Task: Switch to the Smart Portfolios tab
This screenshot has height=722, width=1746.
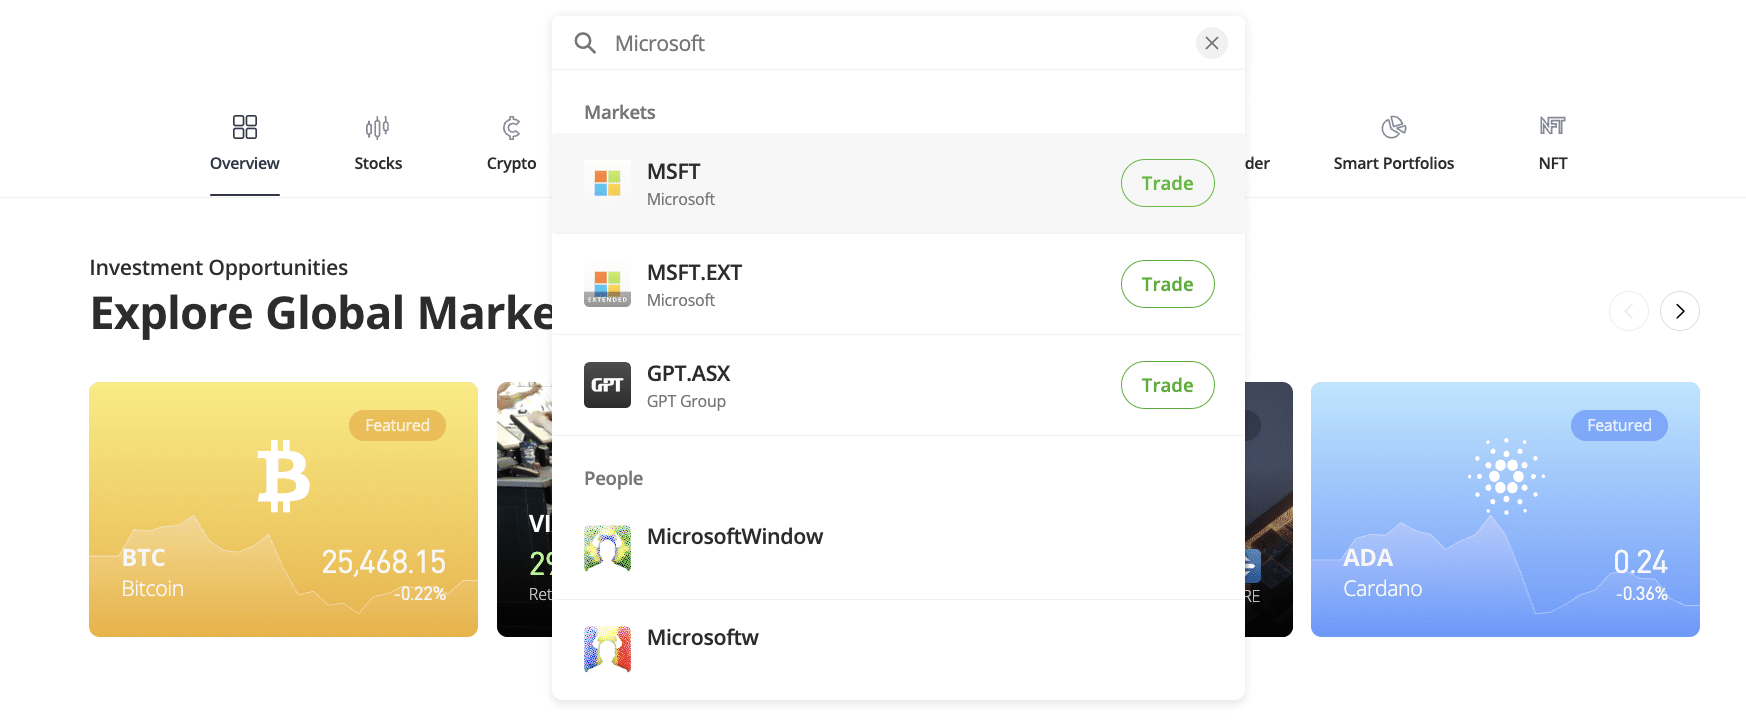Action: 1394,163
